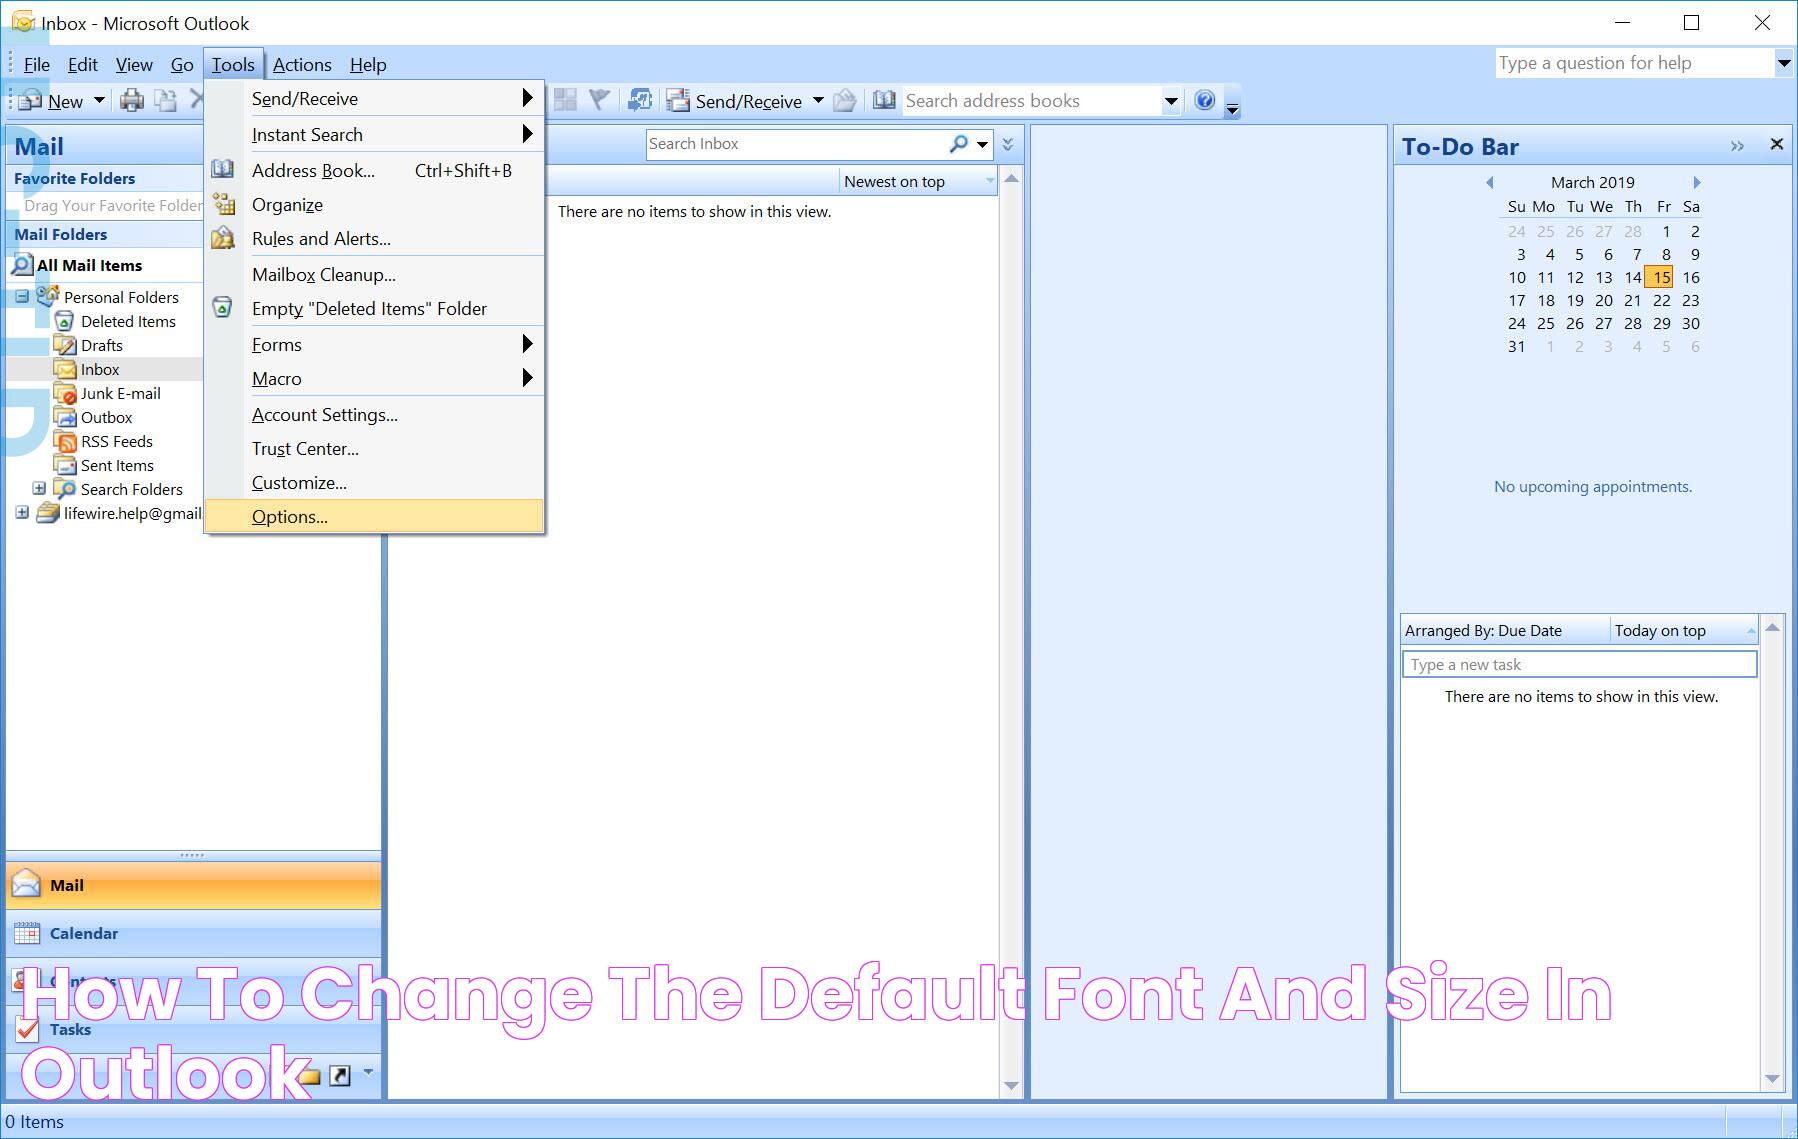The image size is (1798, 1139).
Task: Select March 15 in date navigator
Action: pos(1659,278)
